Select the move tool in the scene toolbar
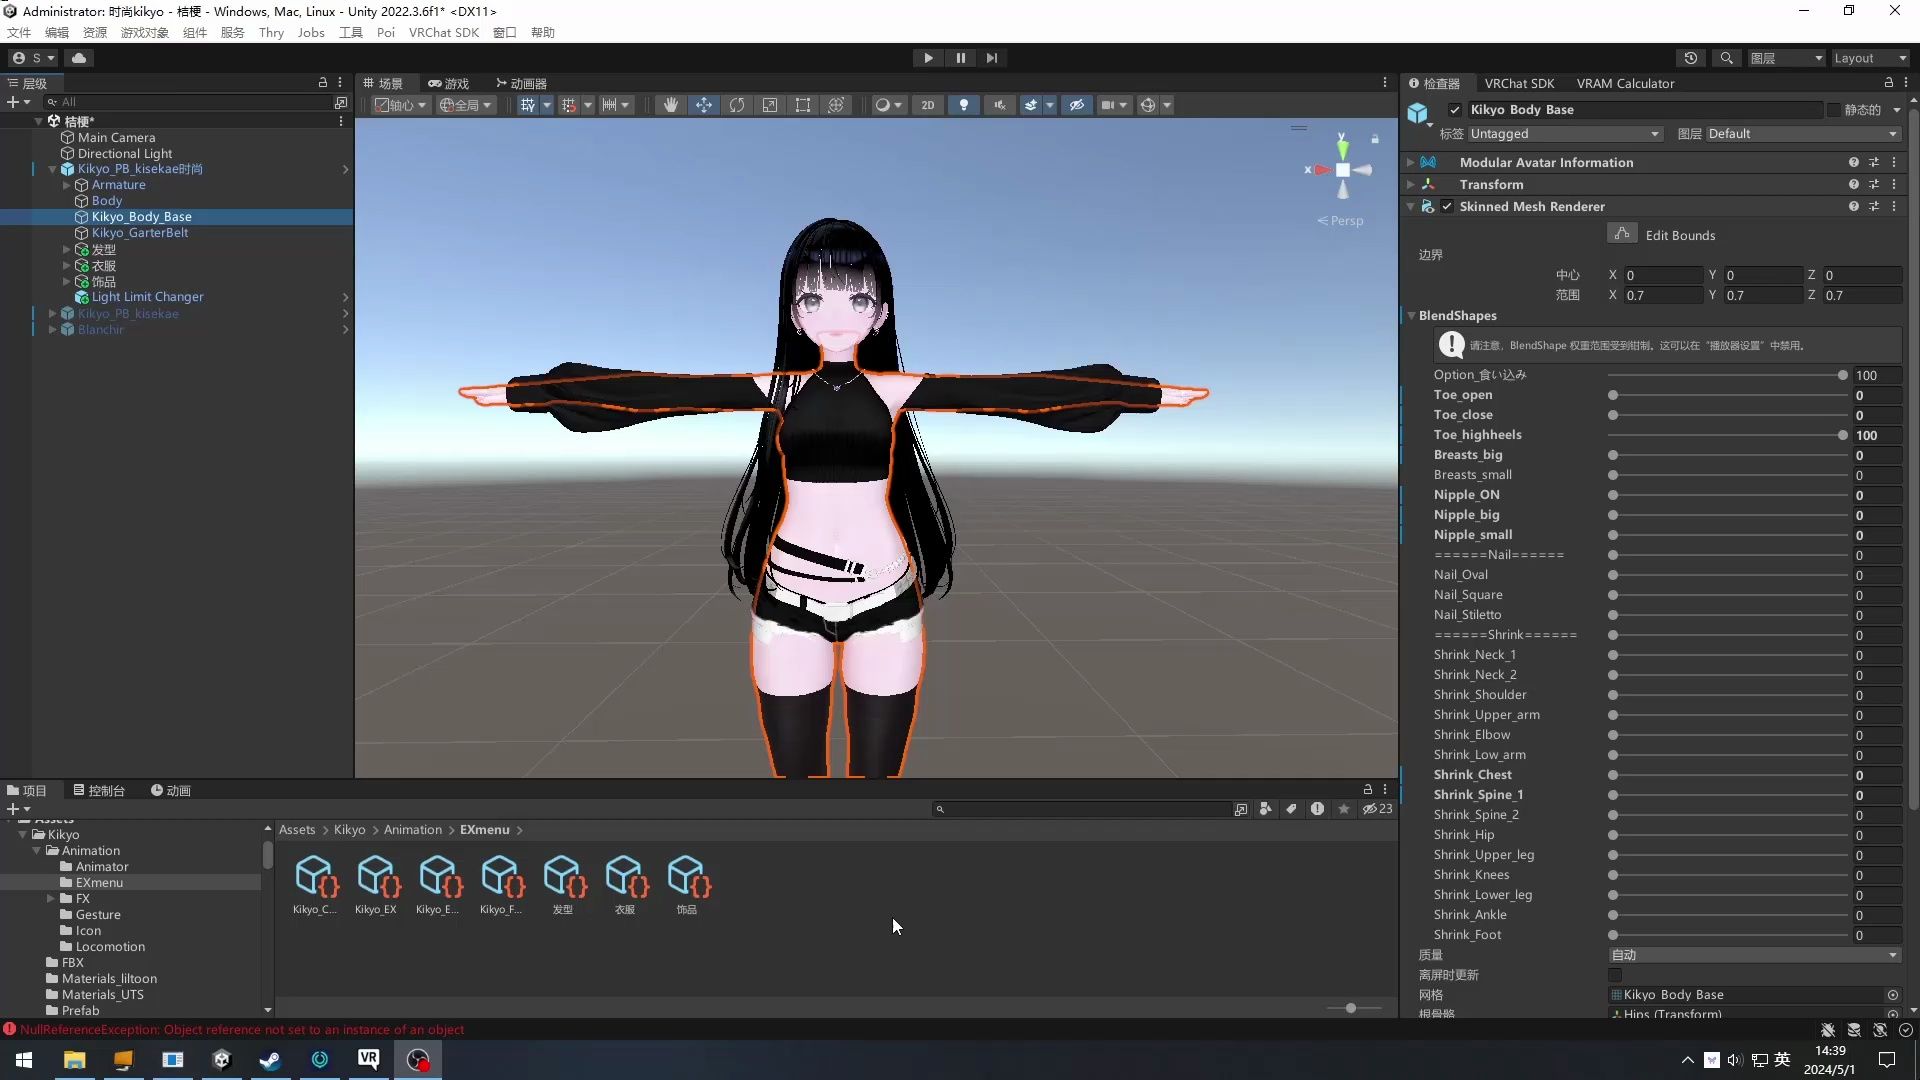Image resolution: width=1920 pixels, height=1080 pixels. coord(704,105)
